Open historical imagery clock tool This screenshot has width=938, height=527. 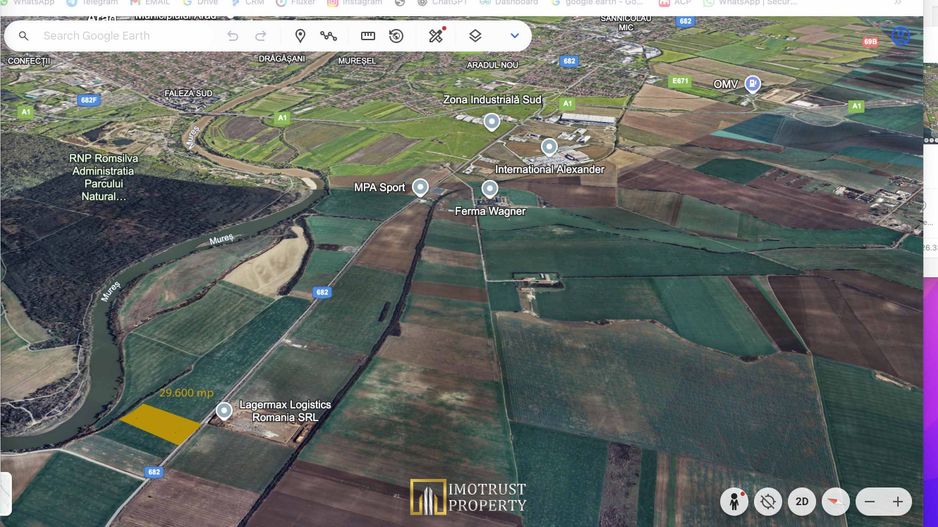point(397,36)
